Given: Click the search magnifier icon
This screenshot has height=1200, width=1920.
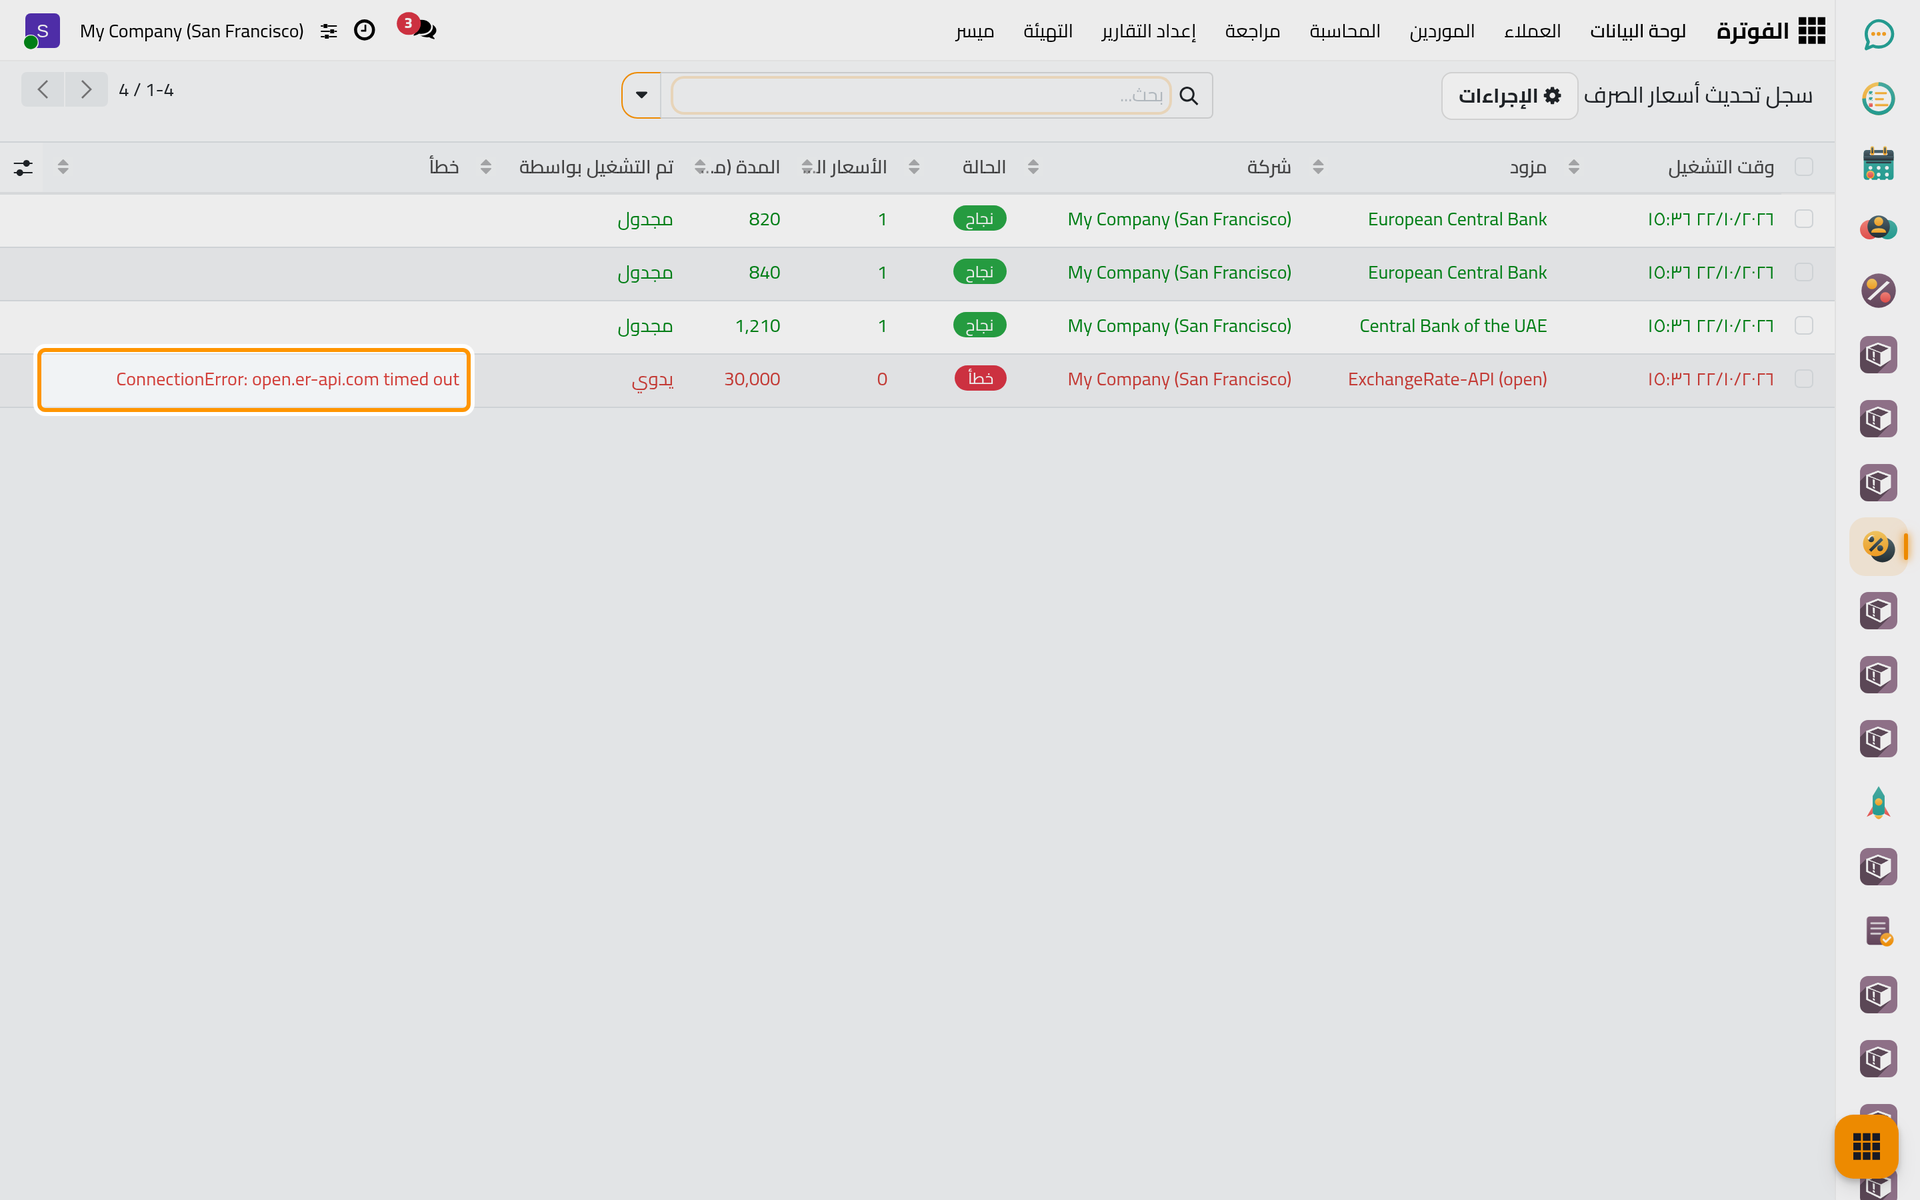Looking at the screenshot, I should 1189,96.
